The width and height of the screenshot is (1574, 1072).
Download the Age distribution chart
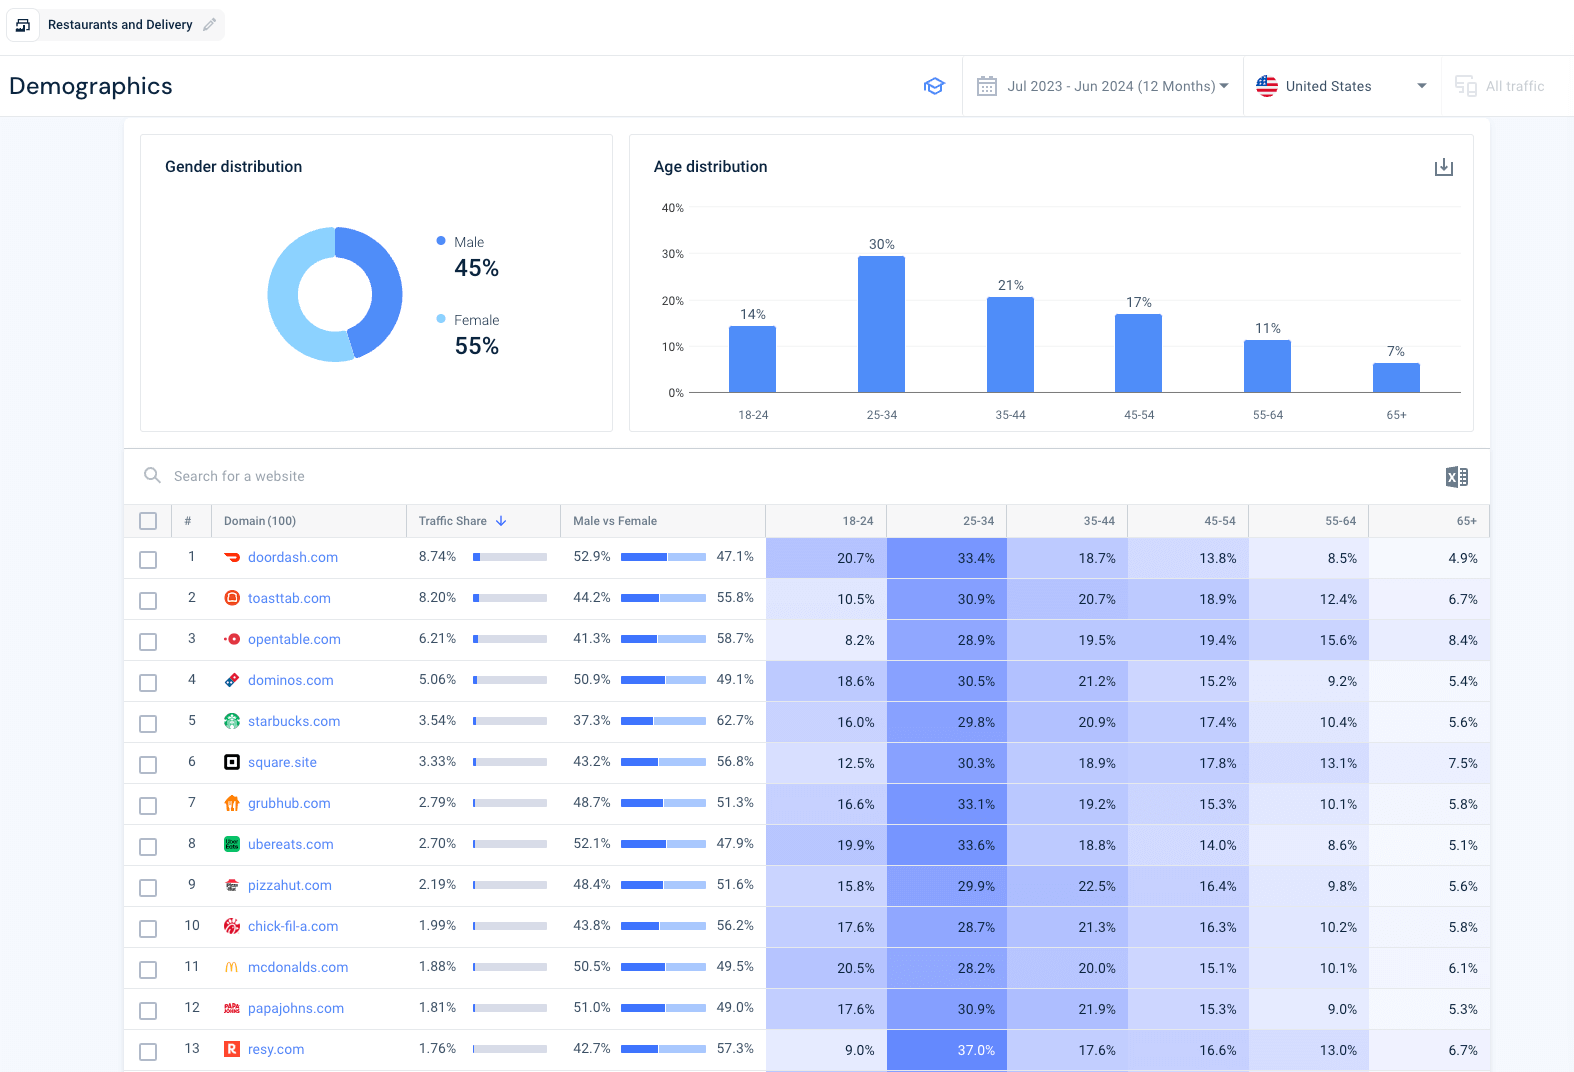(x=1444, y=167)
